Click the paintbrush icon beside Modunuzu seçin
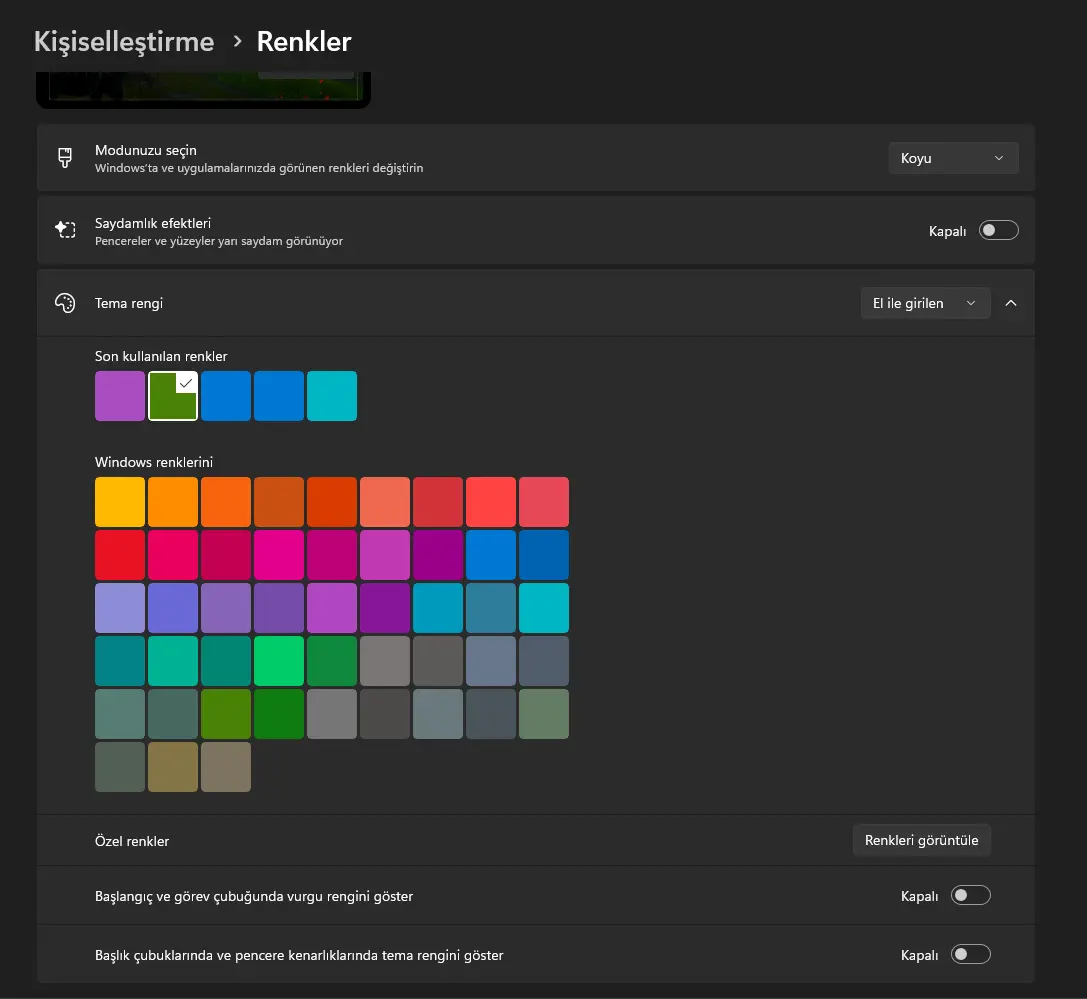Screen dimensions: 1087x999 [64, 158]
